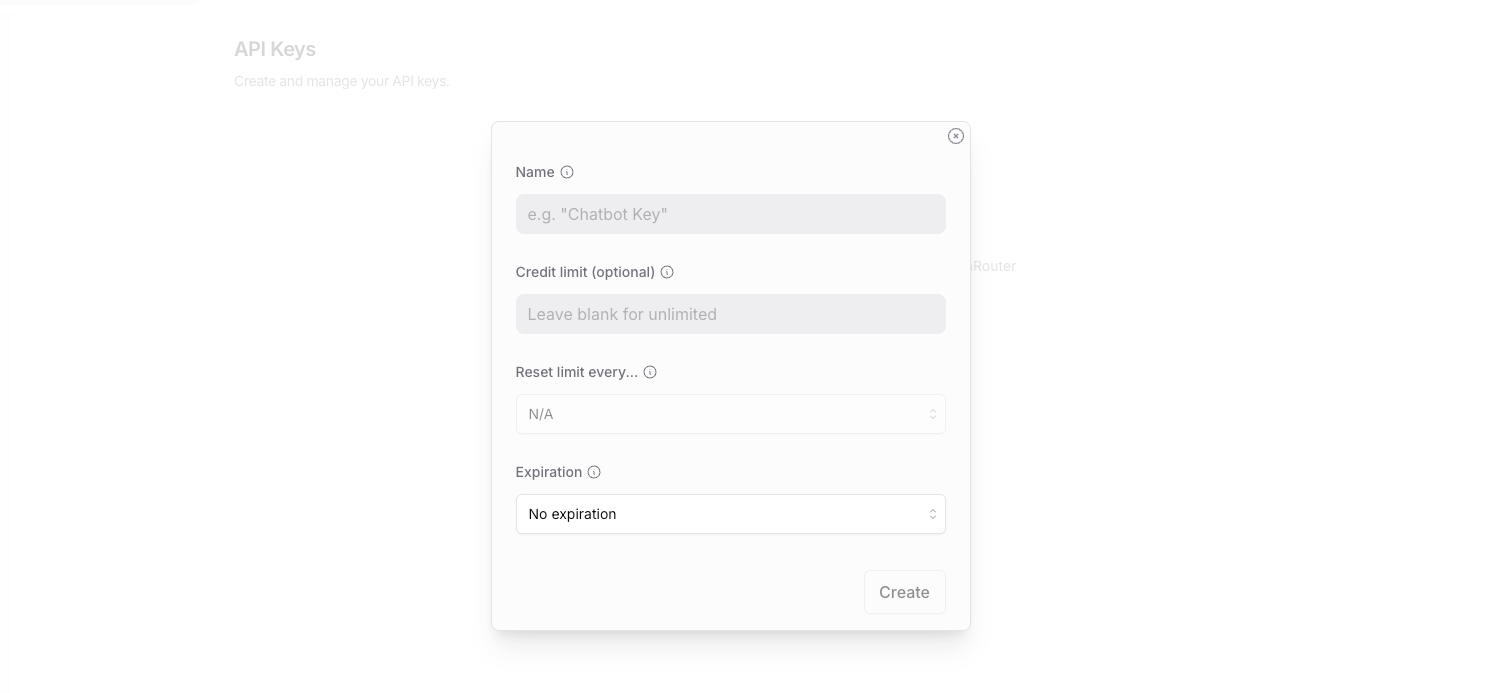Click the Expiration info icon

[x=594, y=472]
